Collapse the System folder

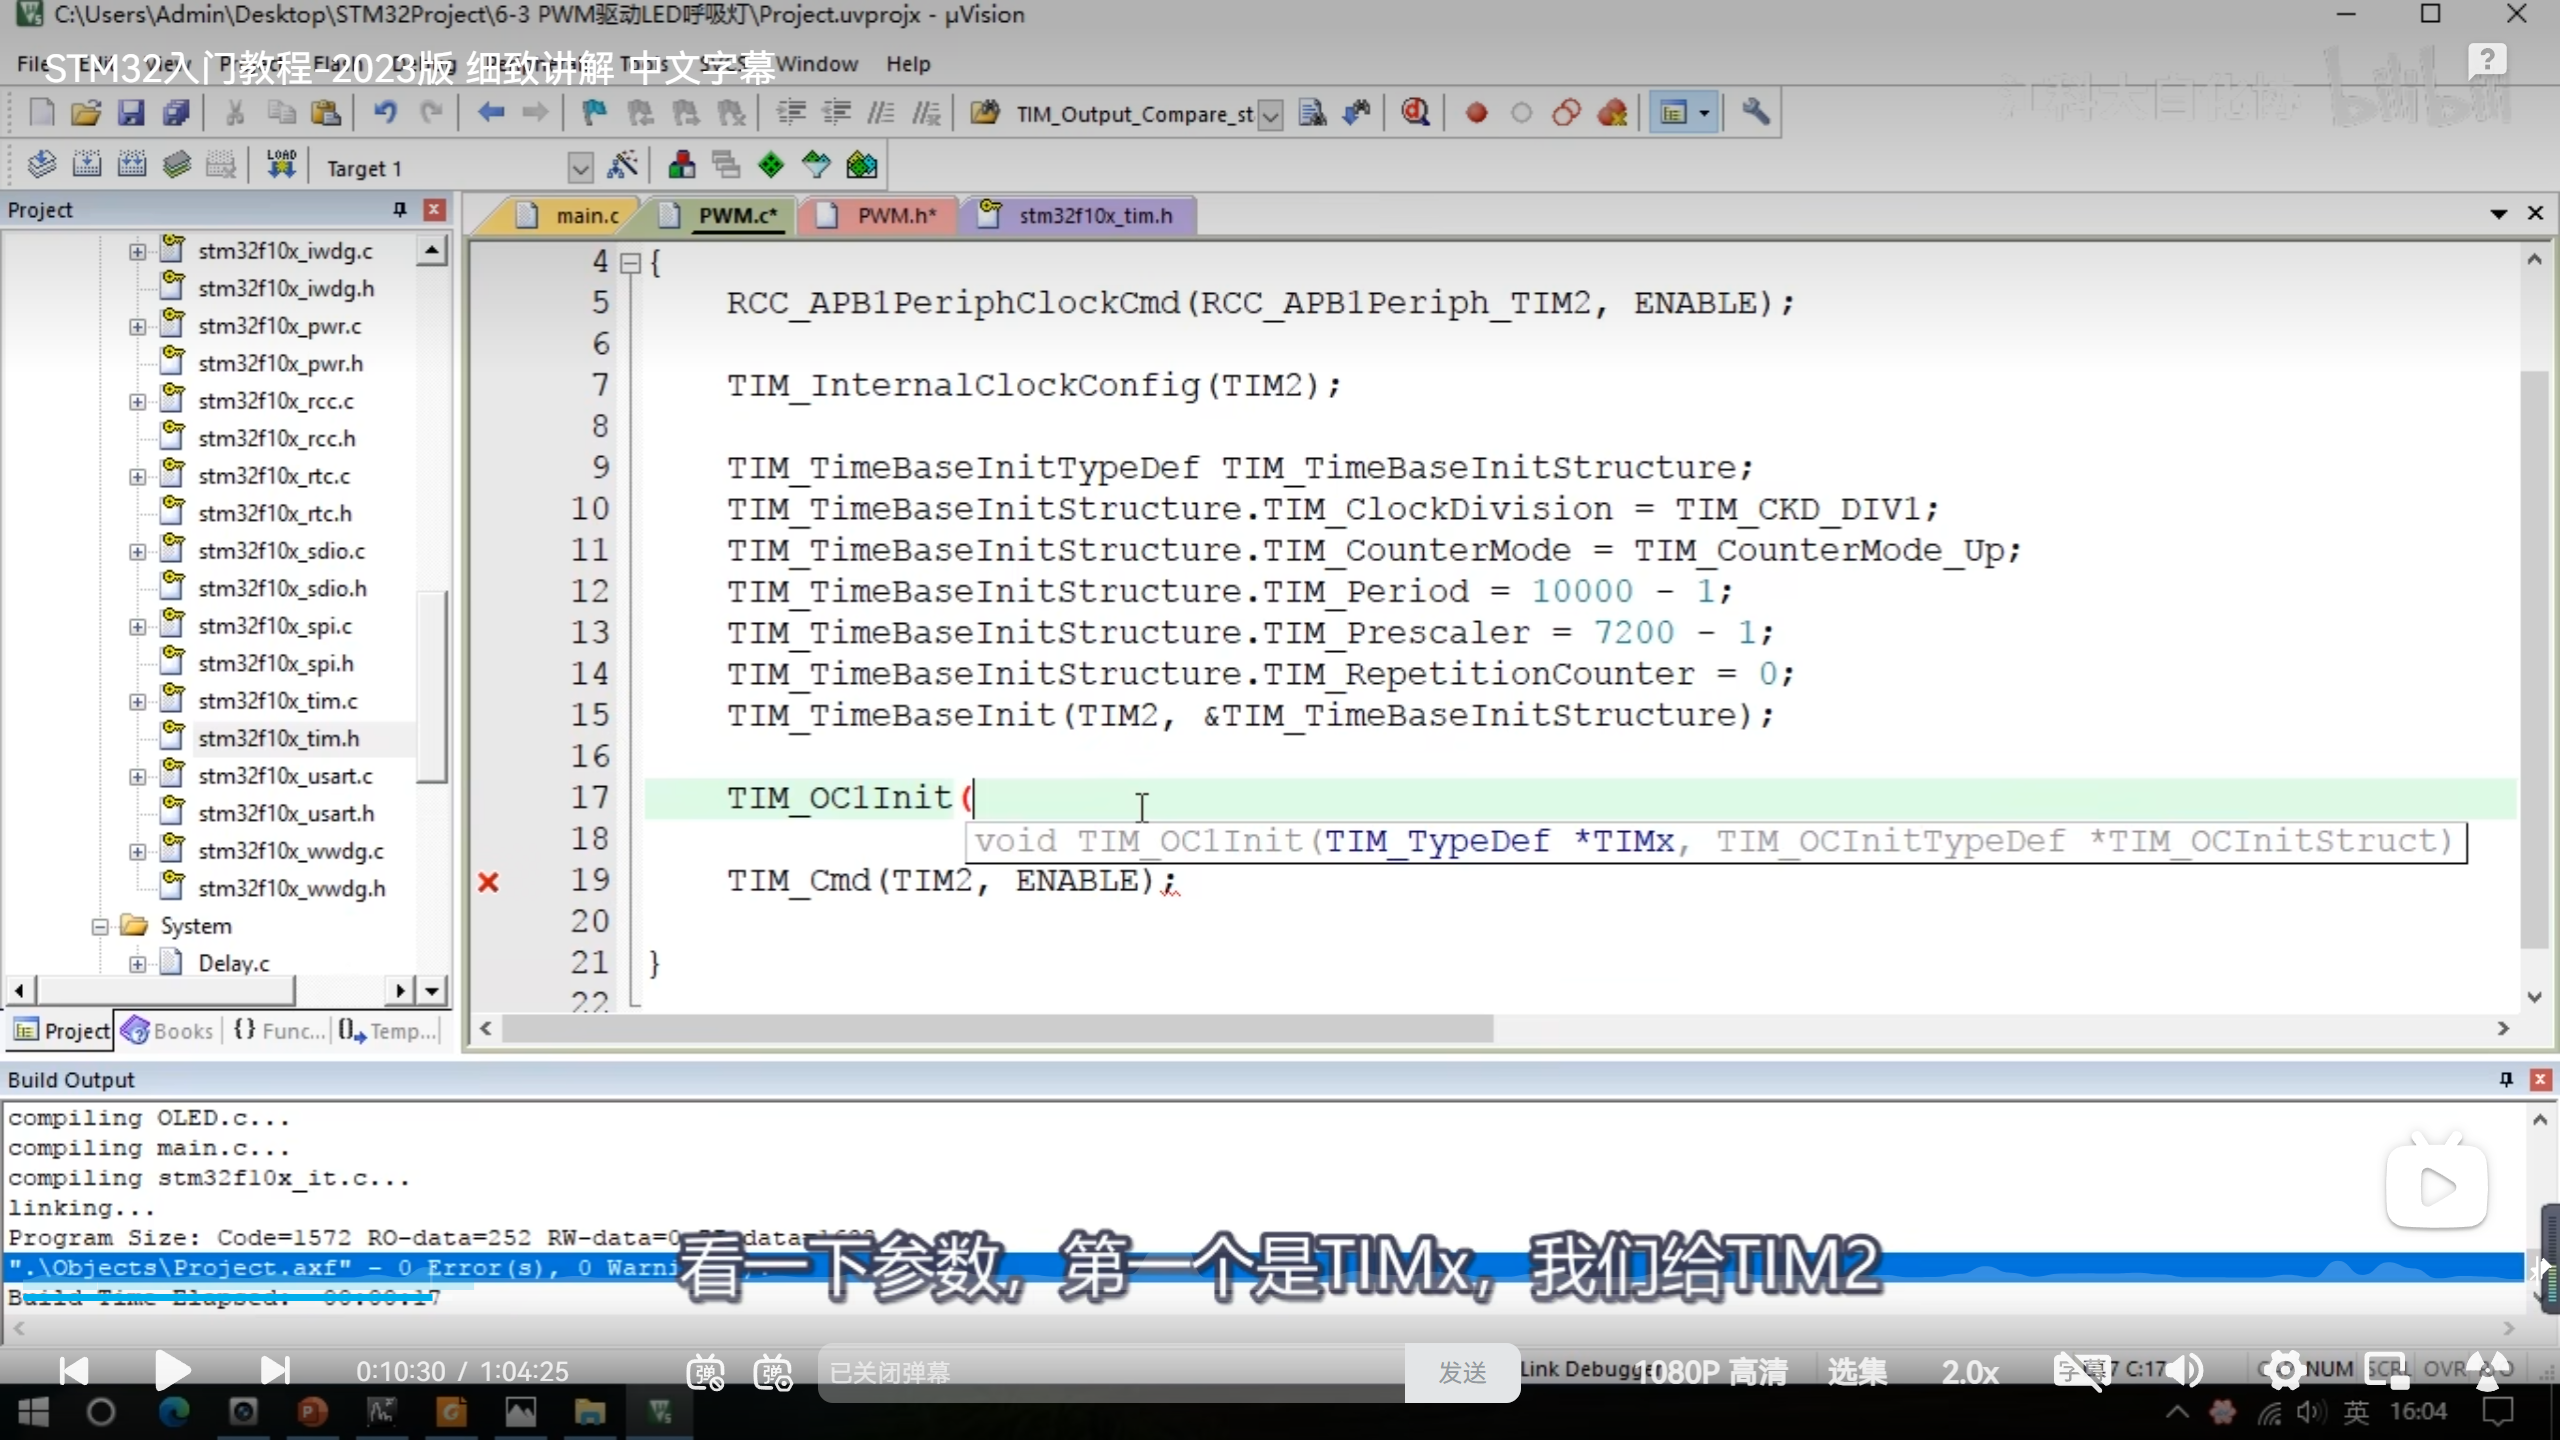coord(100,926)
